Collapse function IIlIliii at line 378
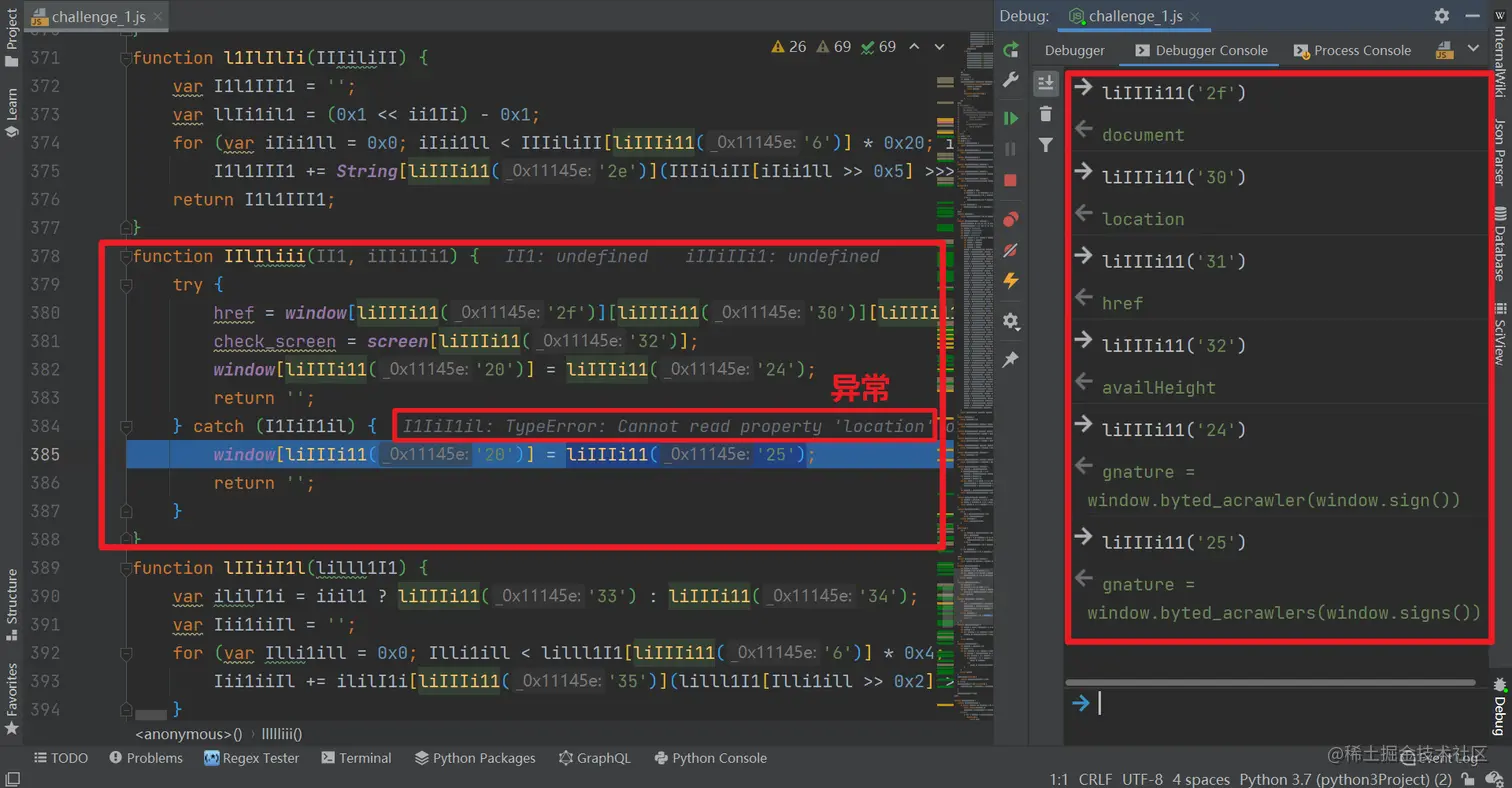The width and height of the screenshot is (1512, 788). (x=125, y=257)
